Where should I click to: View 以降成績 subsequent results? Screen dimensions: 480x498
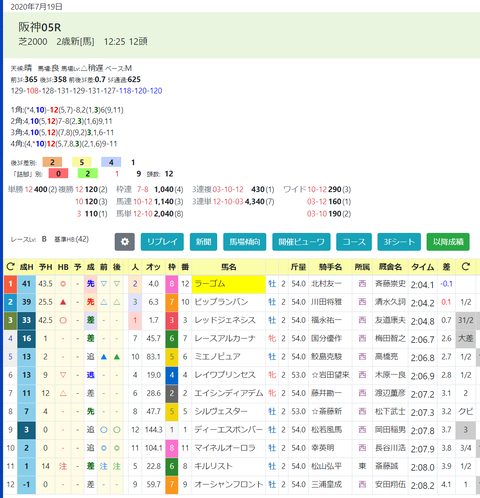[x=448, y=242]
